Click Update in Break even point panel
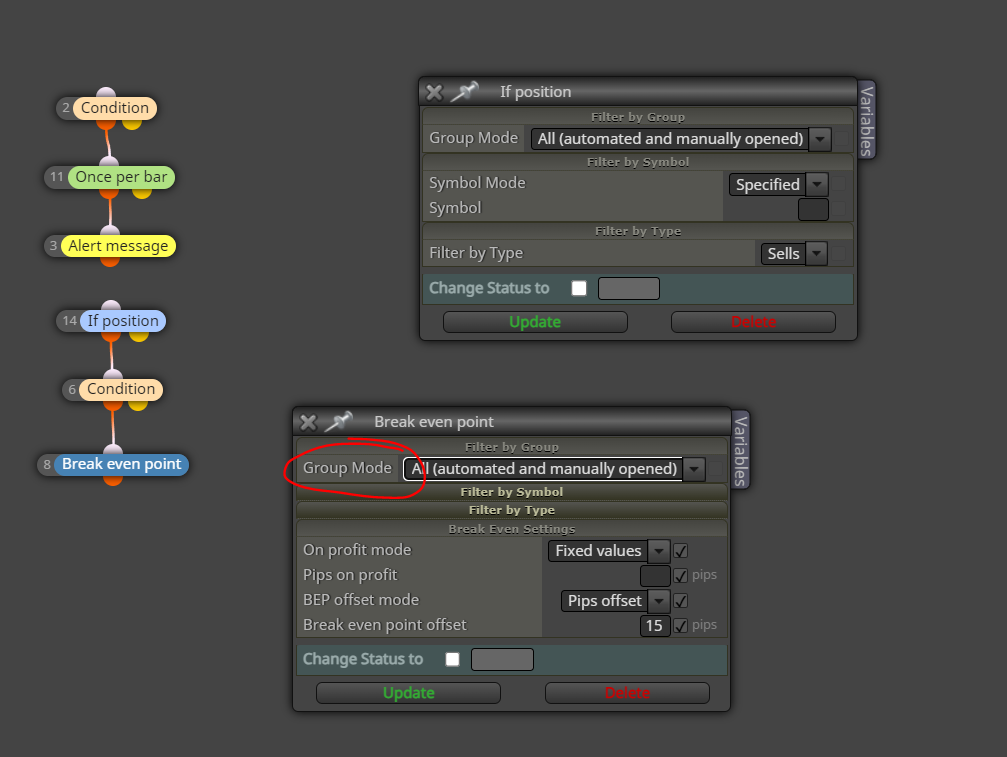 (x=408, y=693)
